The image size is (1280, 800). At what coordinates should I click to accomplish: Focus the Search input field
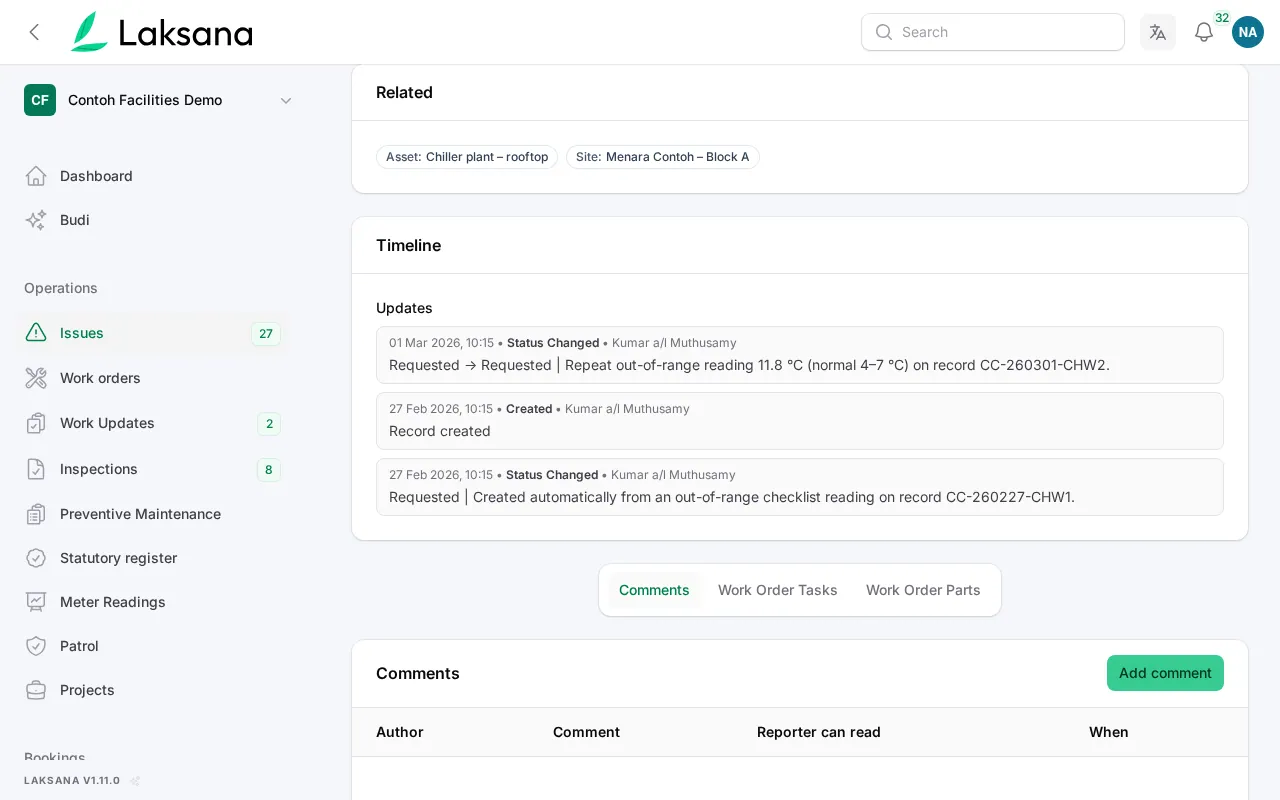click(993, 32)
